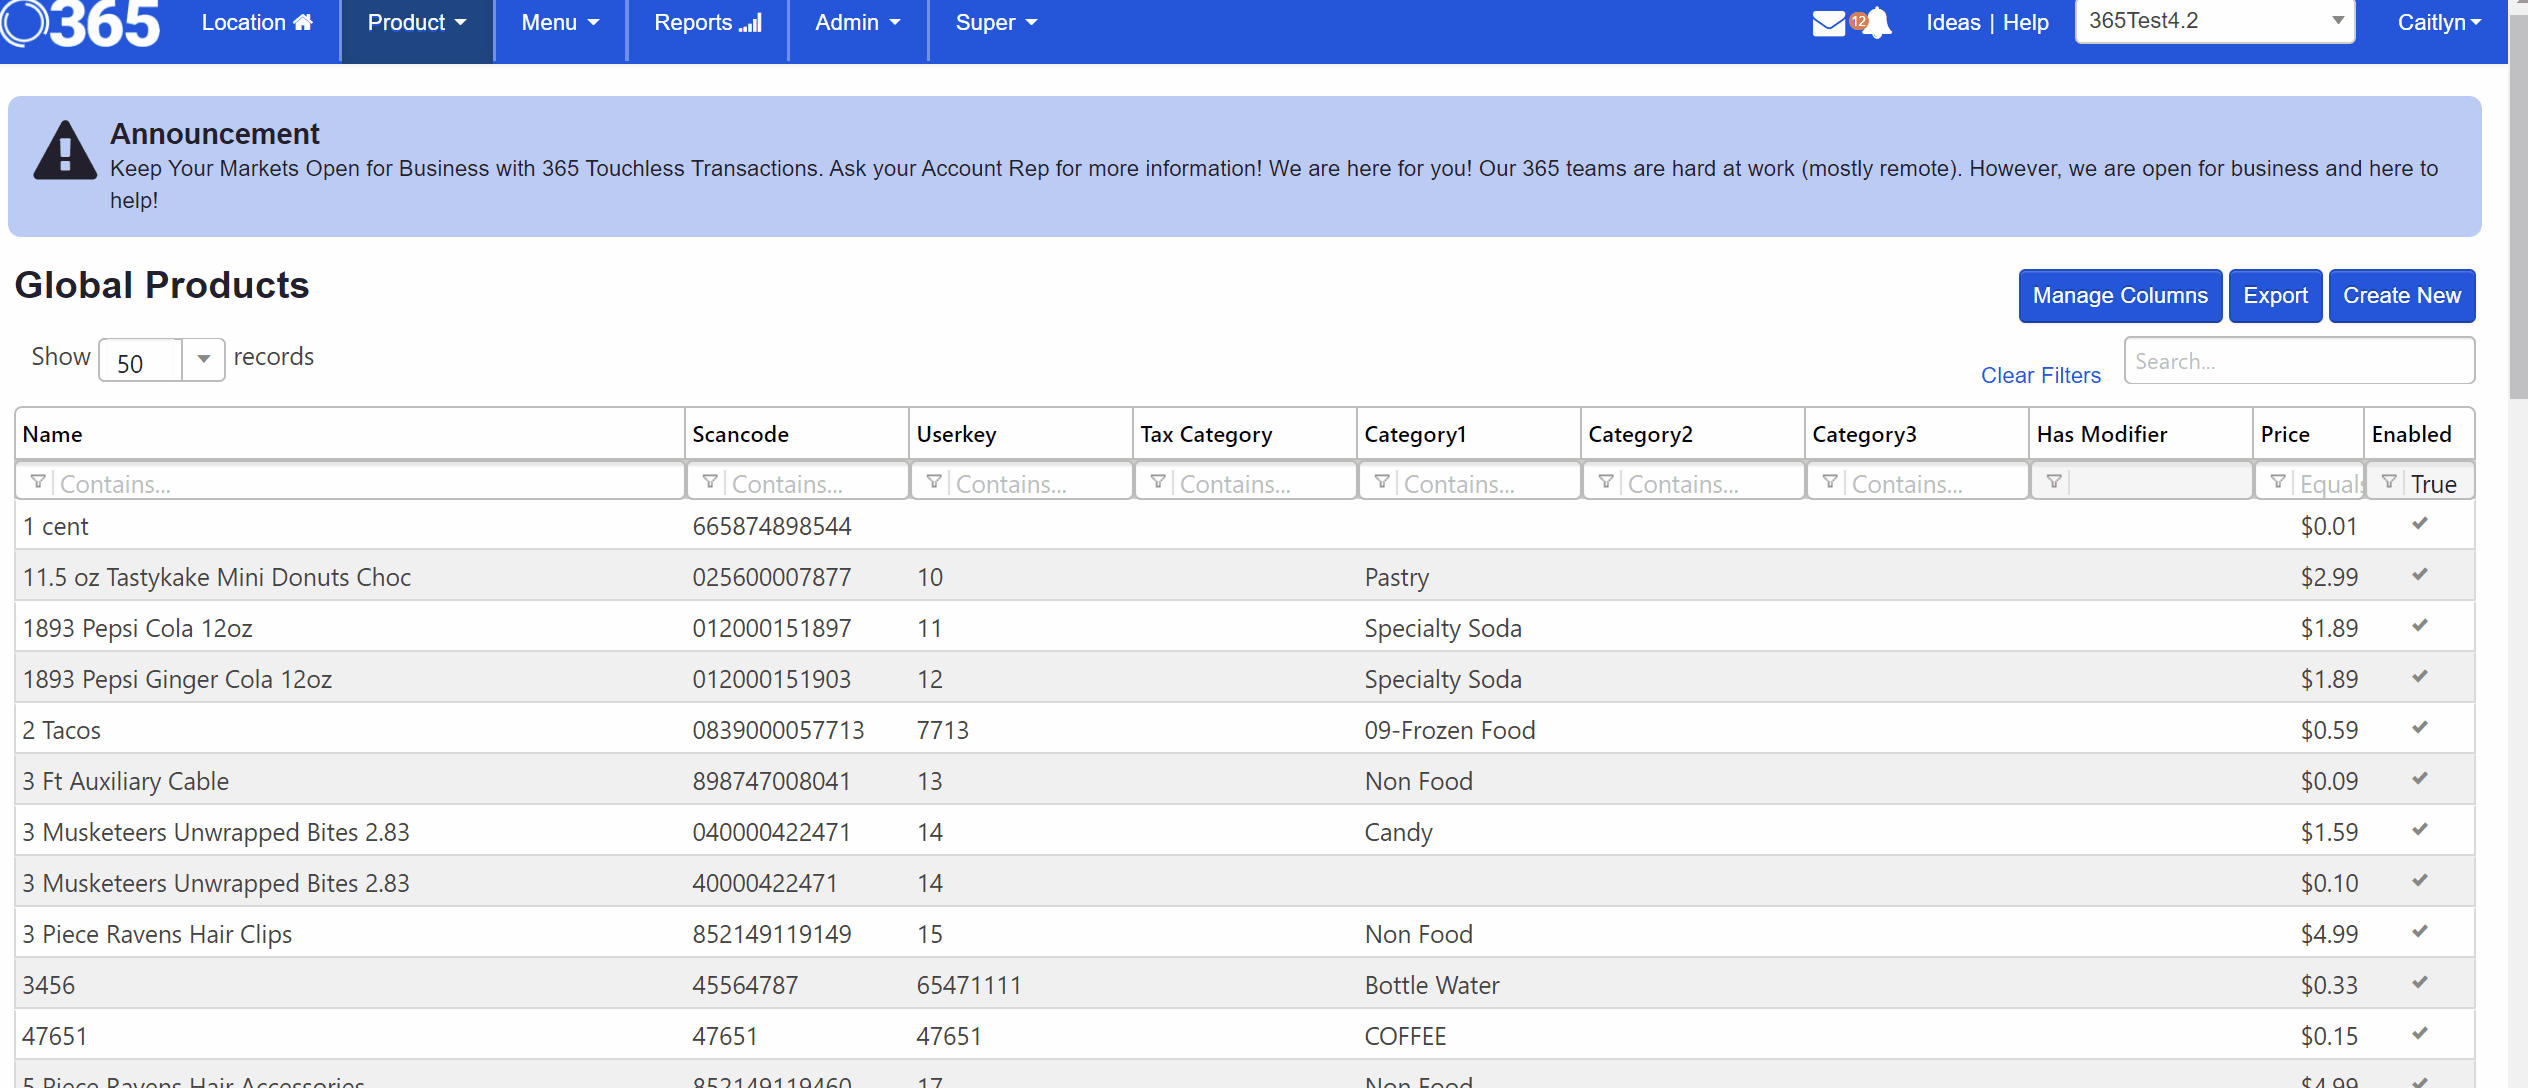Viewport: 2528px width, 1088px height.
Task: Click the Enabled filter funnel icon
Action: click(x=2389, y=482)
